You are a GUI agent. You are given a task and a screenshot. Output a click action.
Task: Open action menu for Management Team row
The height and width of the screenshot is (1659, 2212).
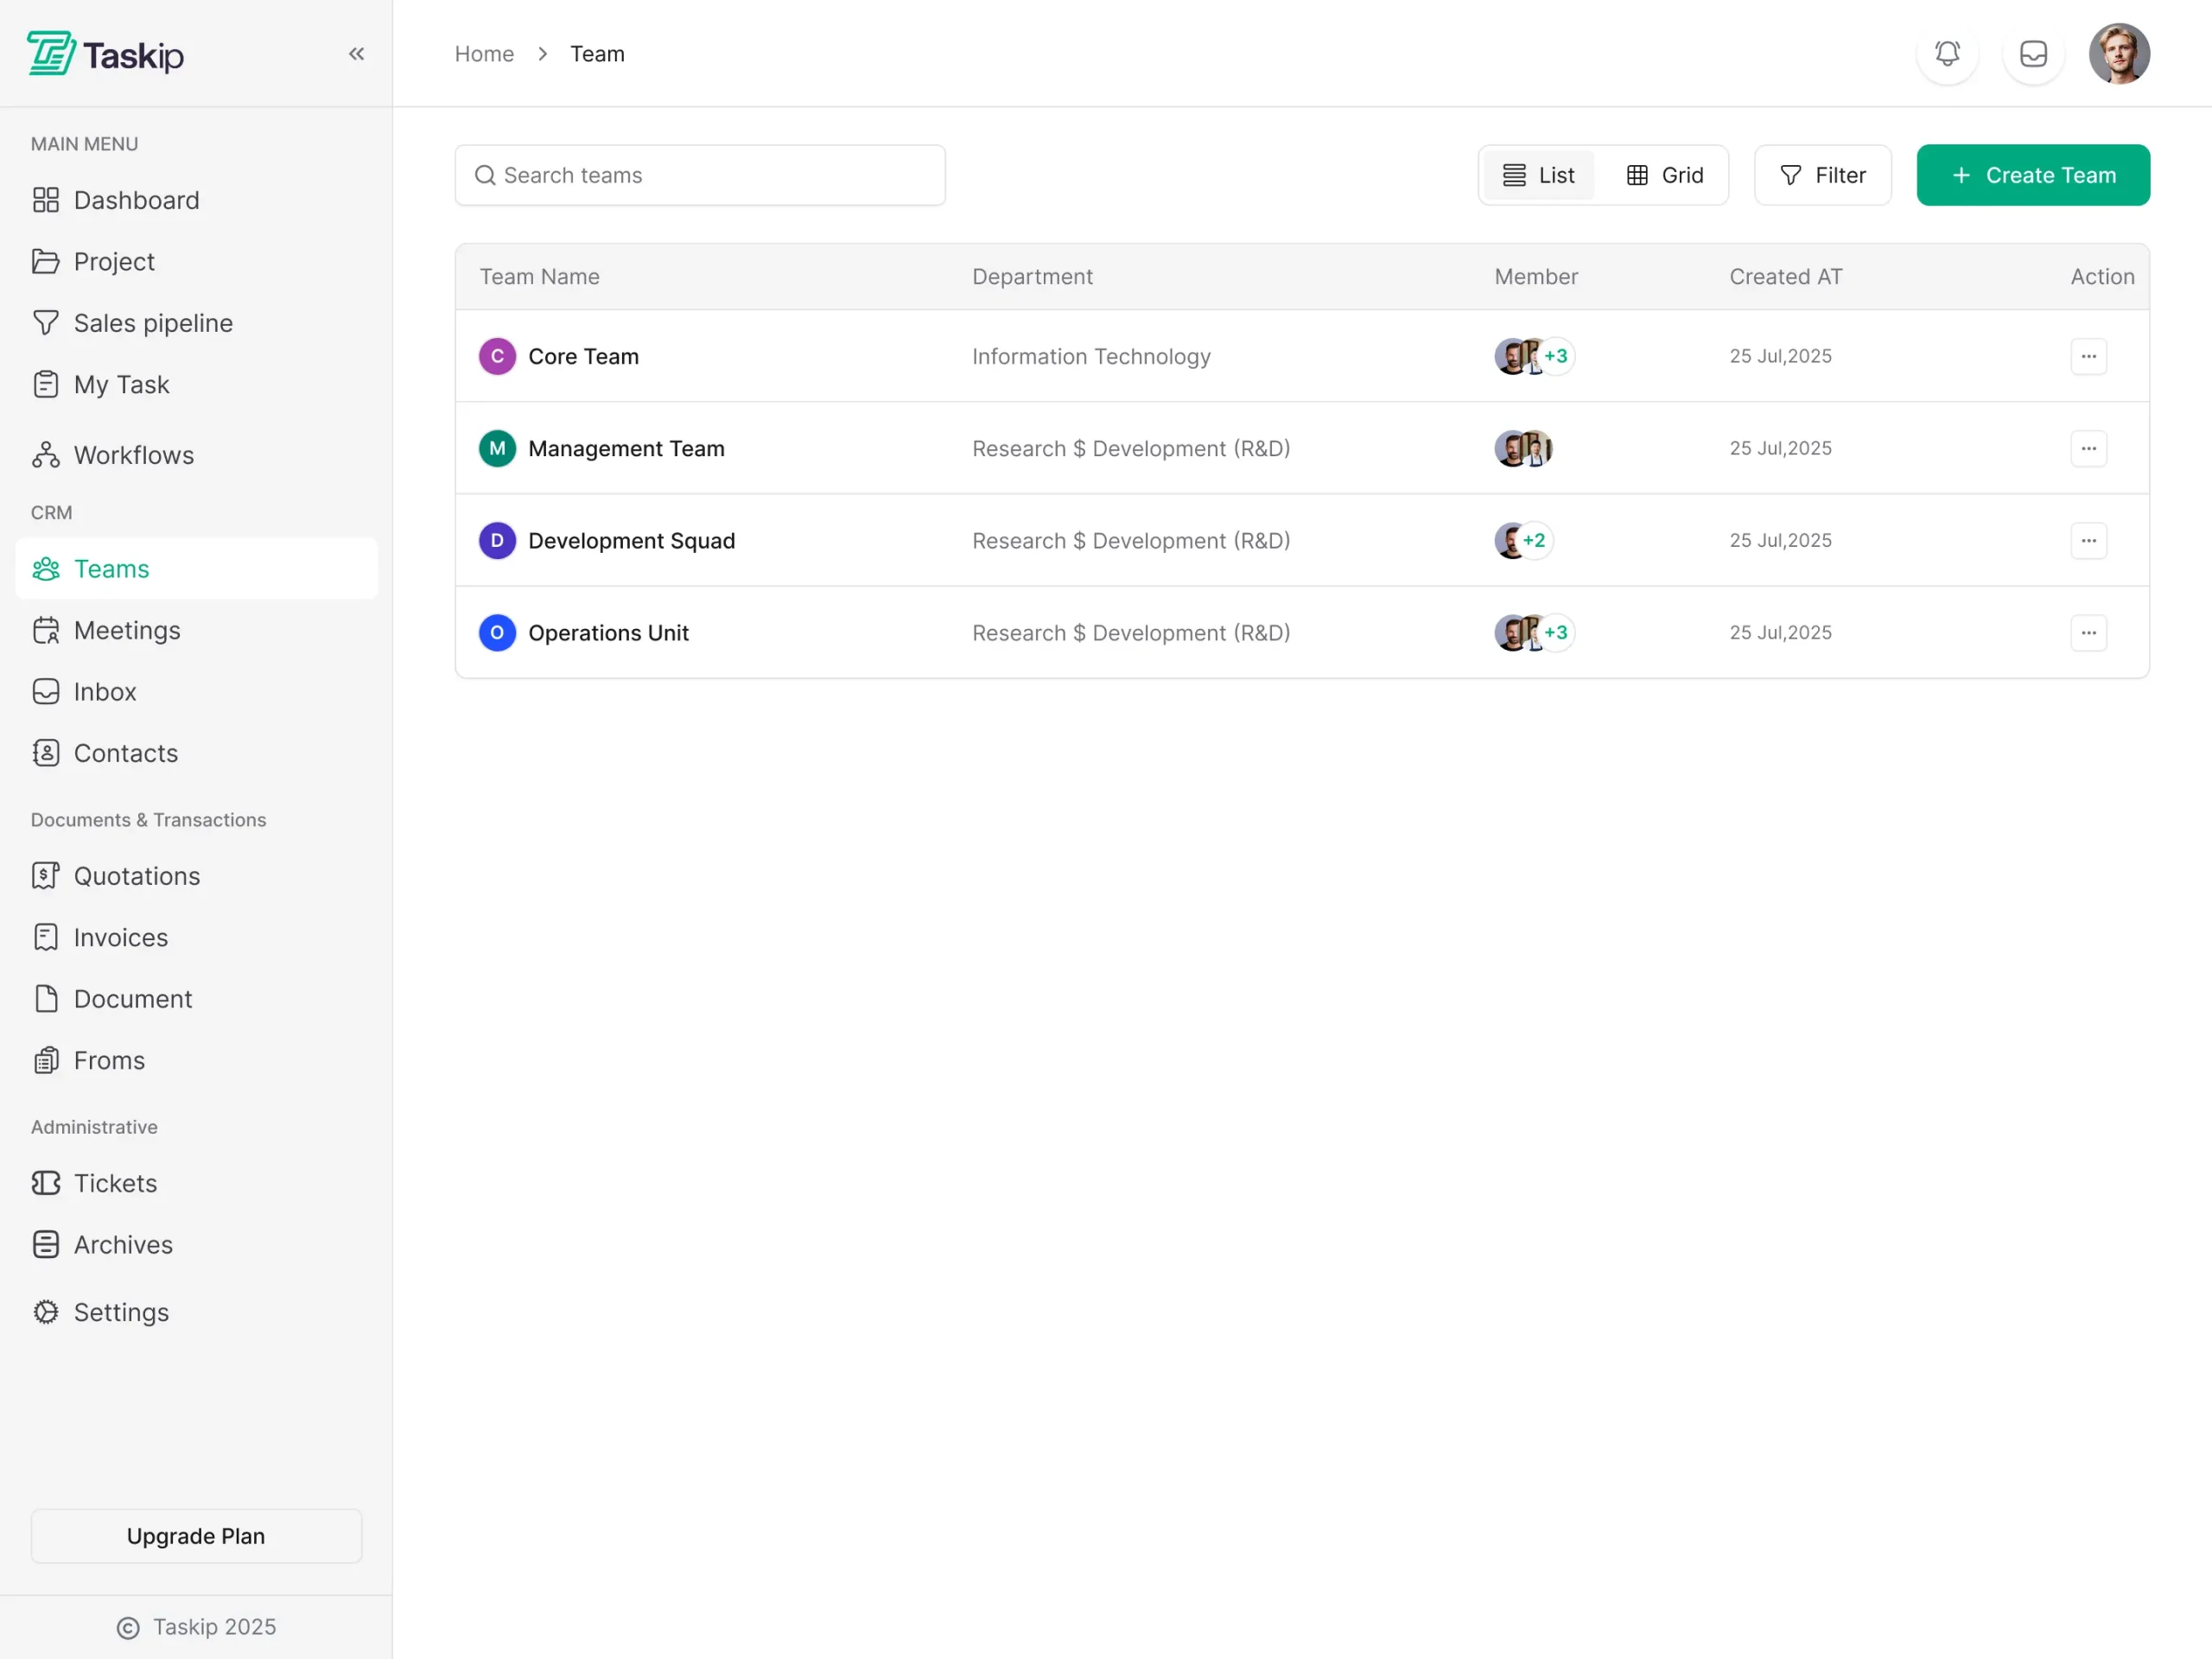click(x=2088, y=448)
